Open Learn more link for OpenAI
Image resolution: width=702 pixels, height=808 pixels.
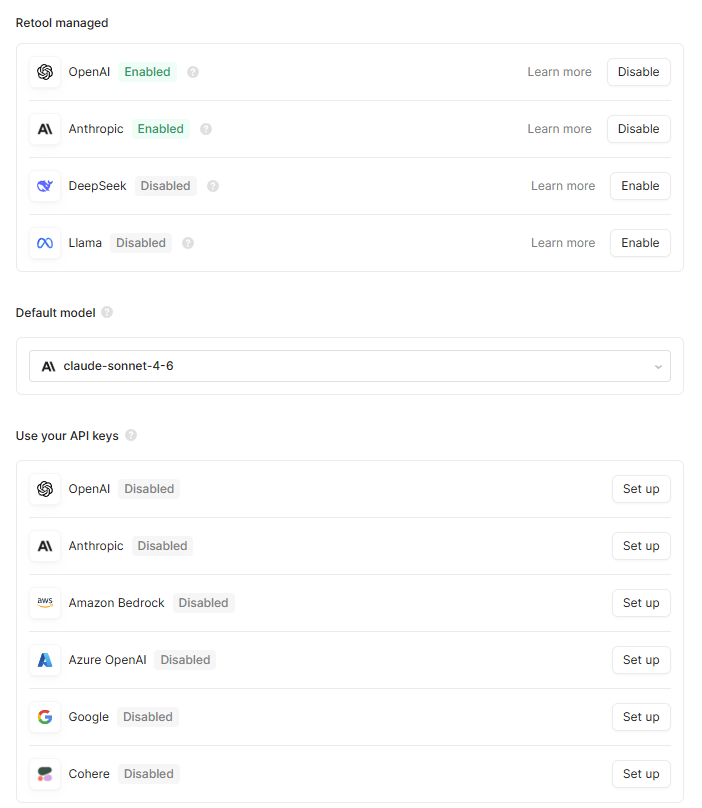click(x=559, y=72)
